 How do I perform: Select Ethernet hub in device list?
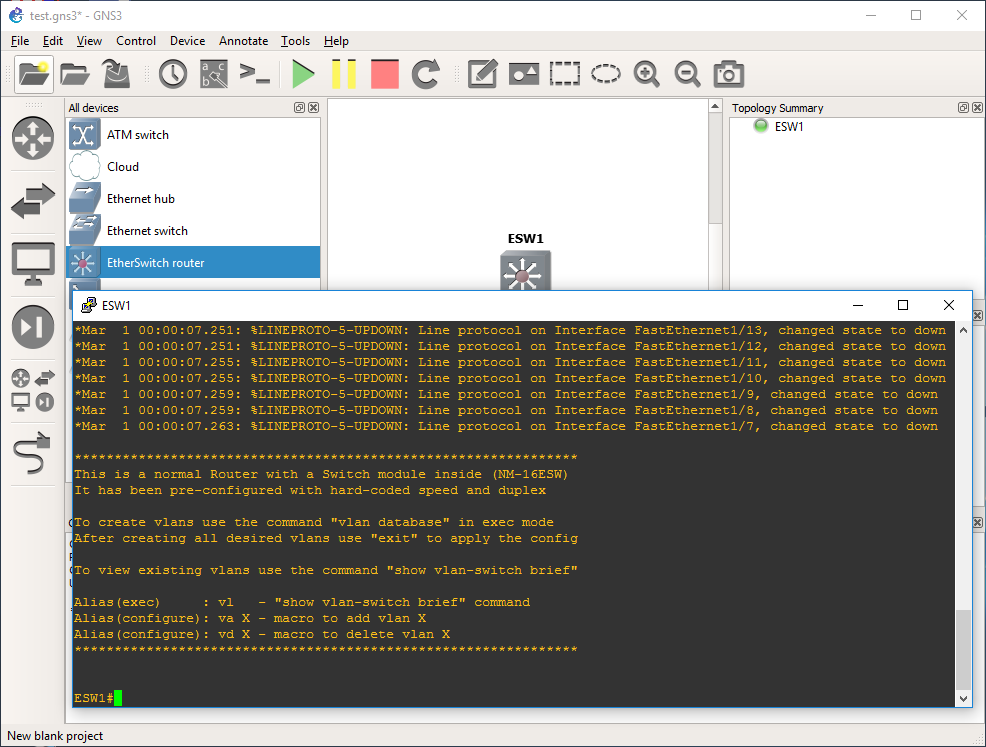(x=193, y=199)
